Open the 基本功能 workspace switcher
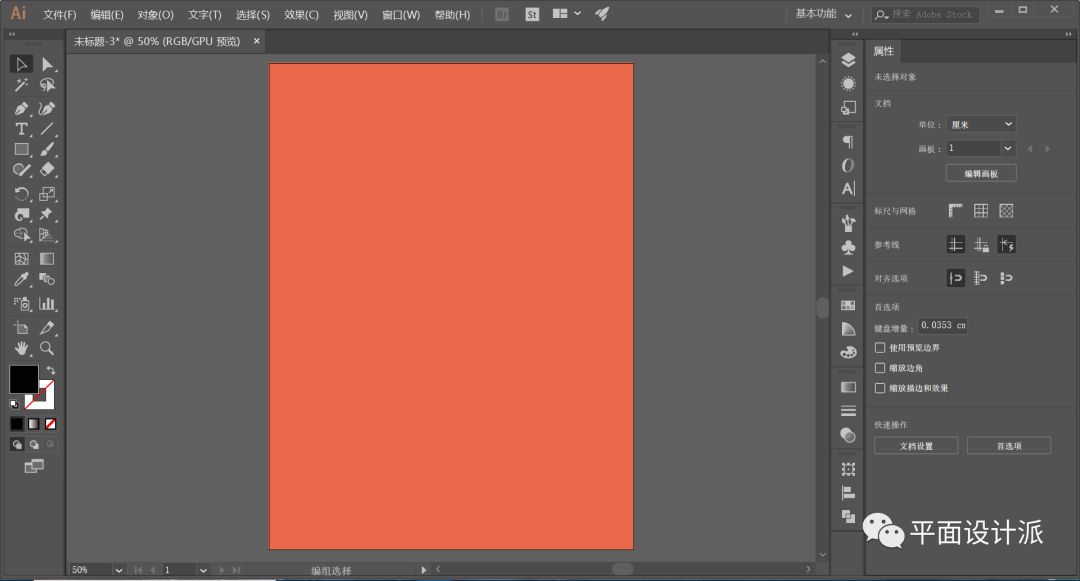 point(824,14)
